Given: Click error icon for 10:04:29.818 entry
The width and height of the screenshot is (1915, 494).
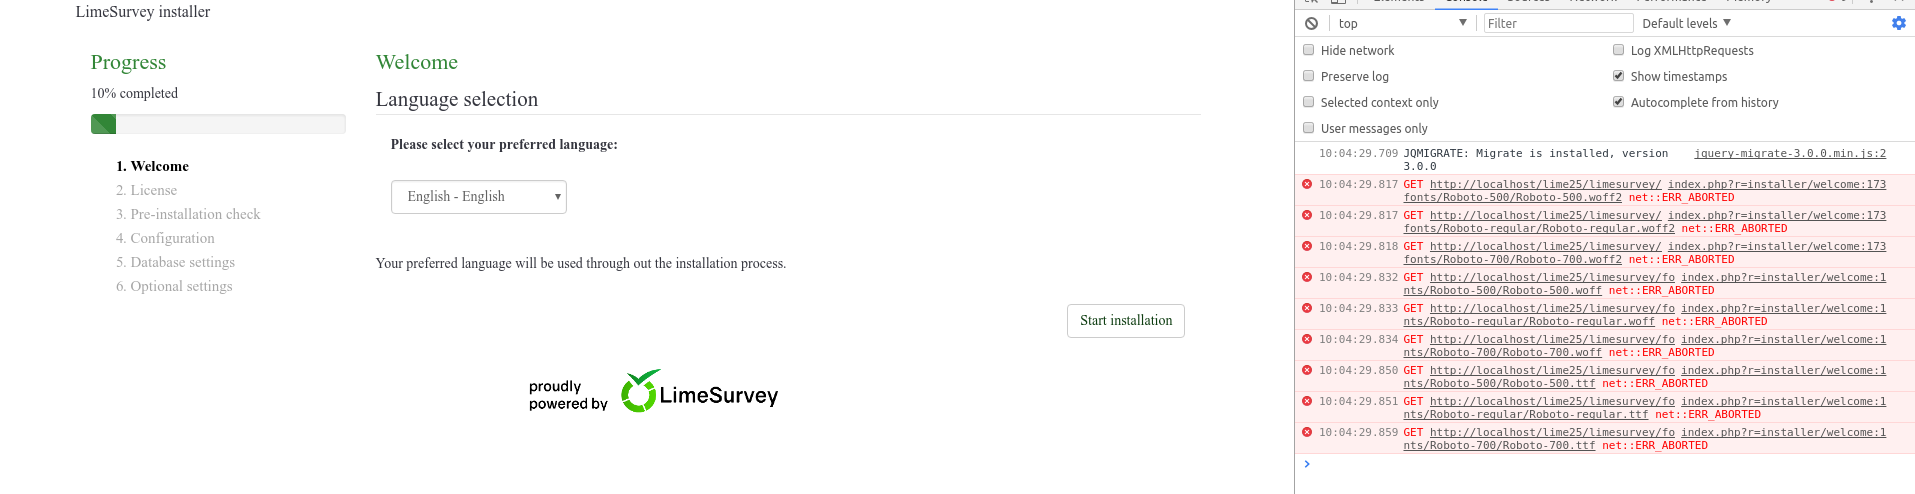Looking at the screenshot, I should coord(1307,246).
